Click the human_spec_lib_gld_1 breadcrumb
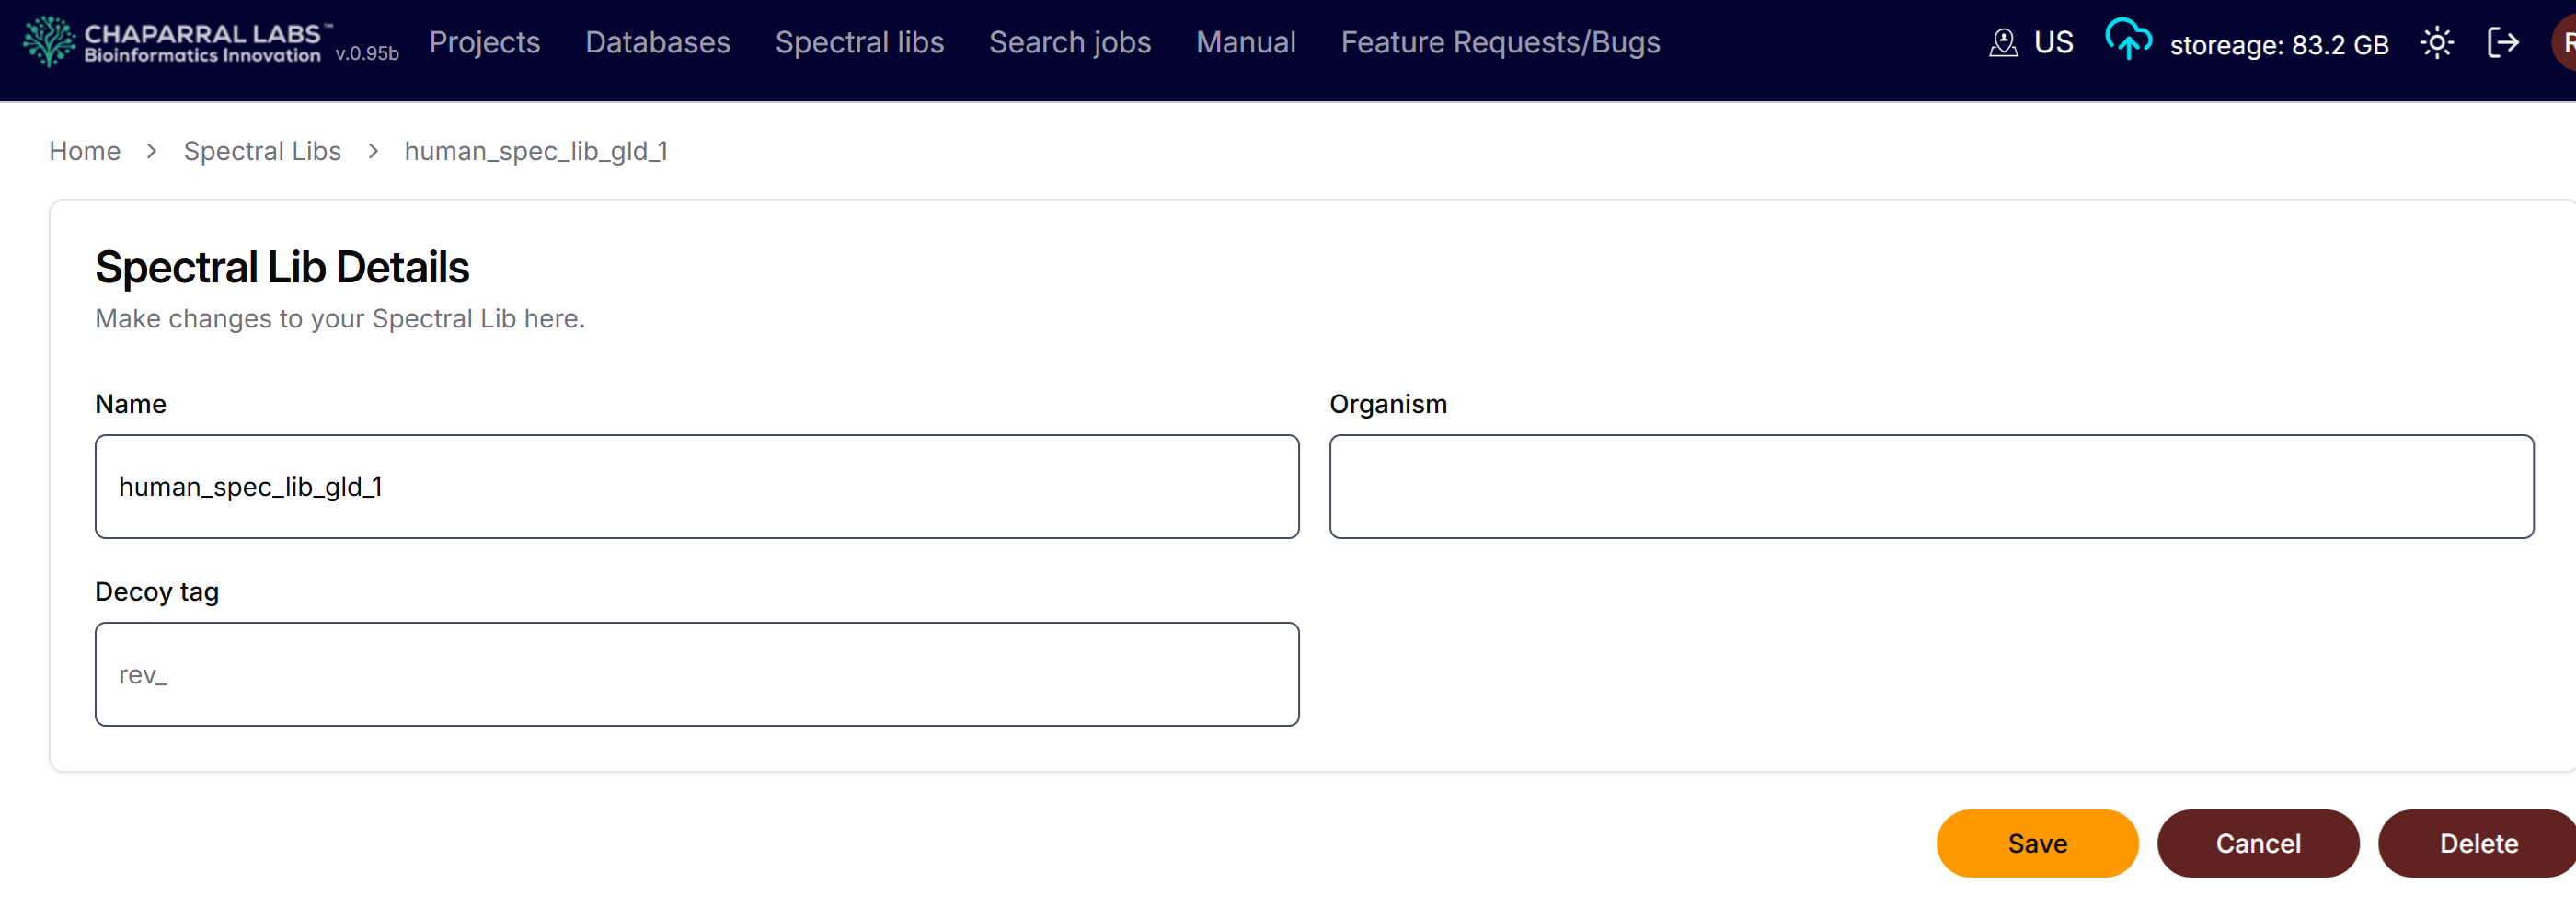The height and width of the screenshot is (907, 2576). pyautogui.click(x=535, y=151)
